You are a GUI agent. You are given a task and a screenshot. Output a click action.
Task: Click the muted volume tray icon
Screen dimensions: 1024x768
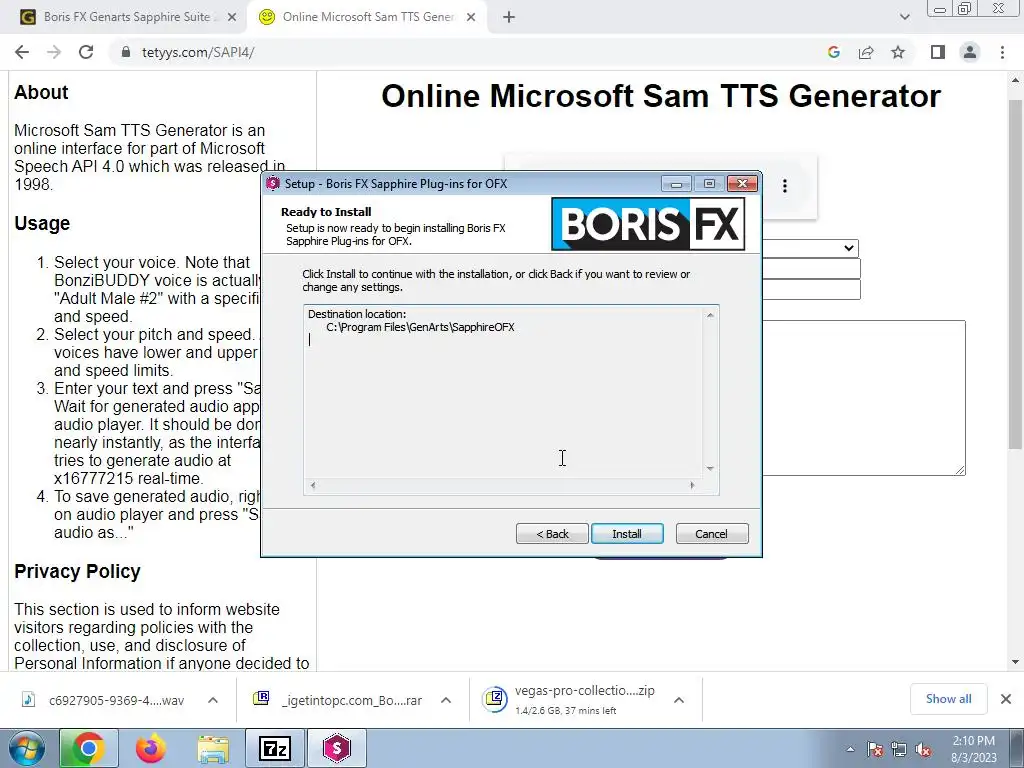coord(923,749)
